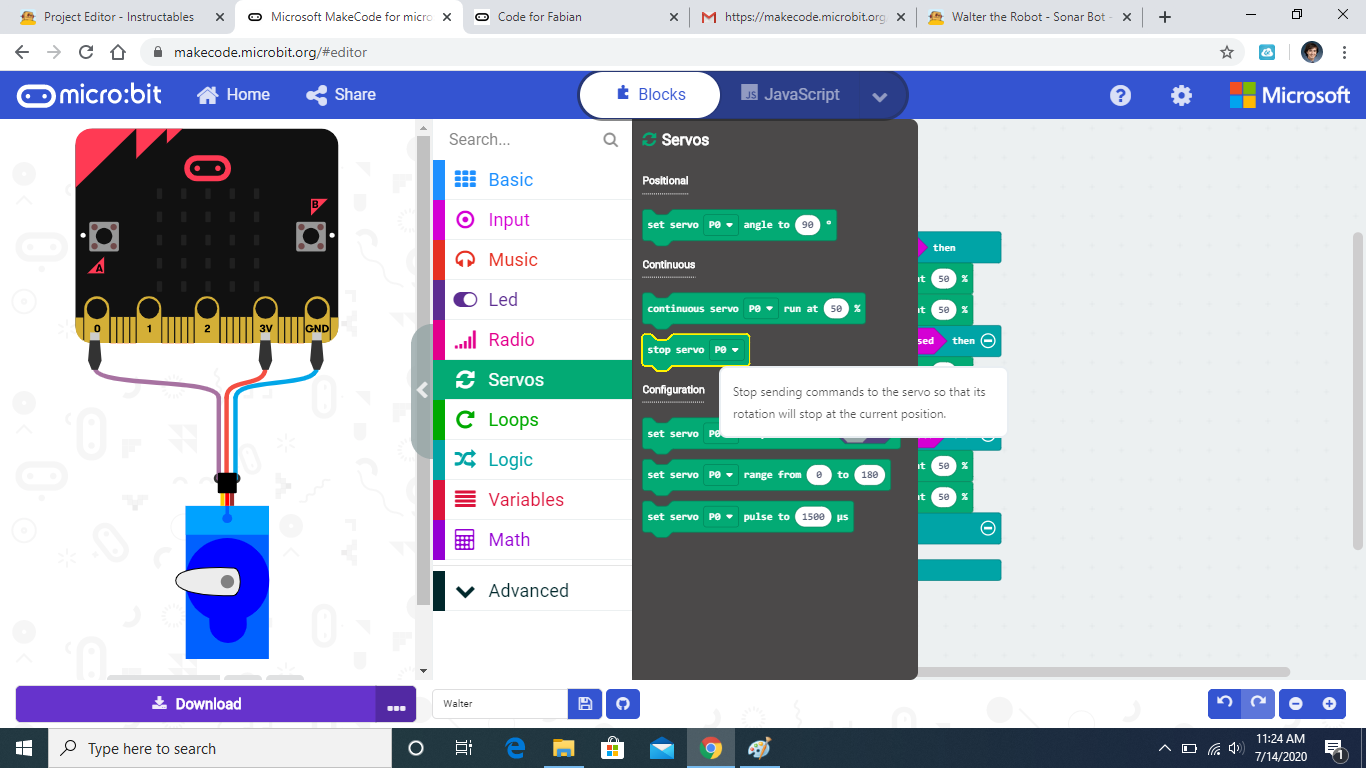Image resolution: width=1366 pixels, height=768 pixels.
Task: Switch to the Blocks editor view
Action: click(x=651, y=95)
